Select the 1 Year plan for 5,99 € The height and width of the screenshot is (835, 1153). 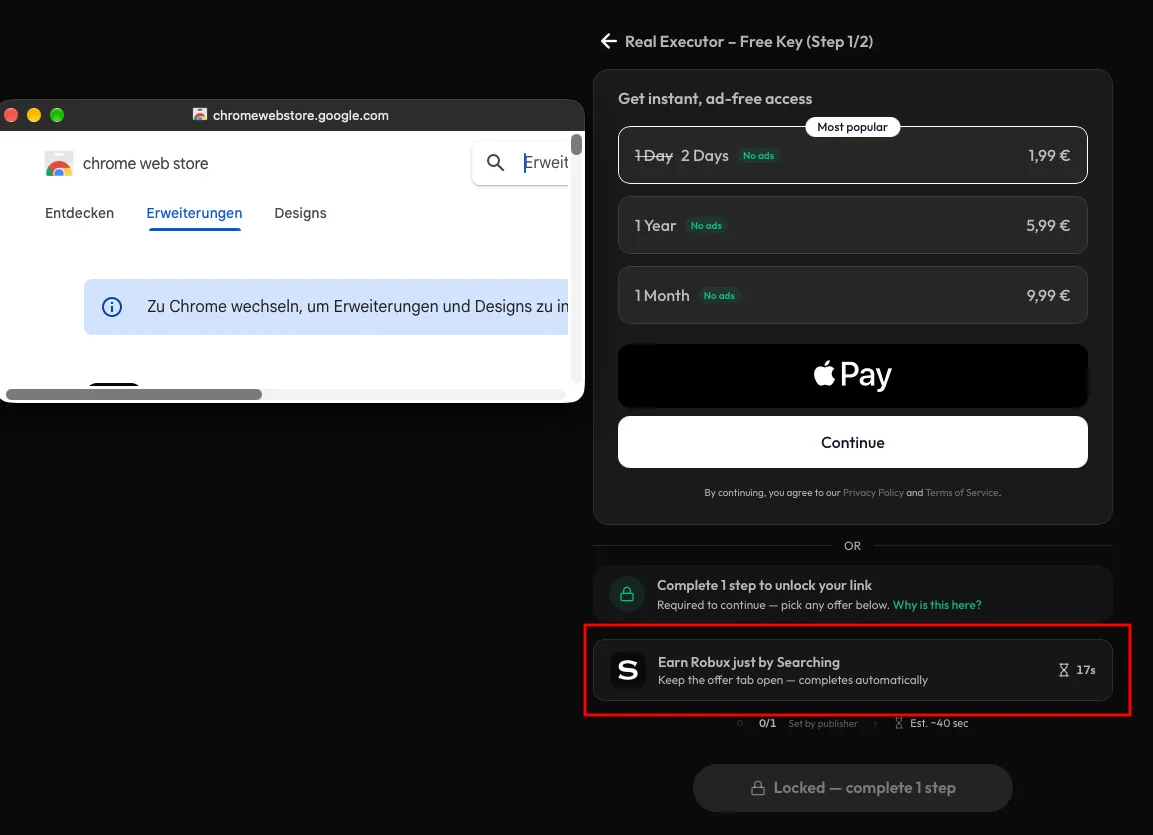click(x=852, y=225)
